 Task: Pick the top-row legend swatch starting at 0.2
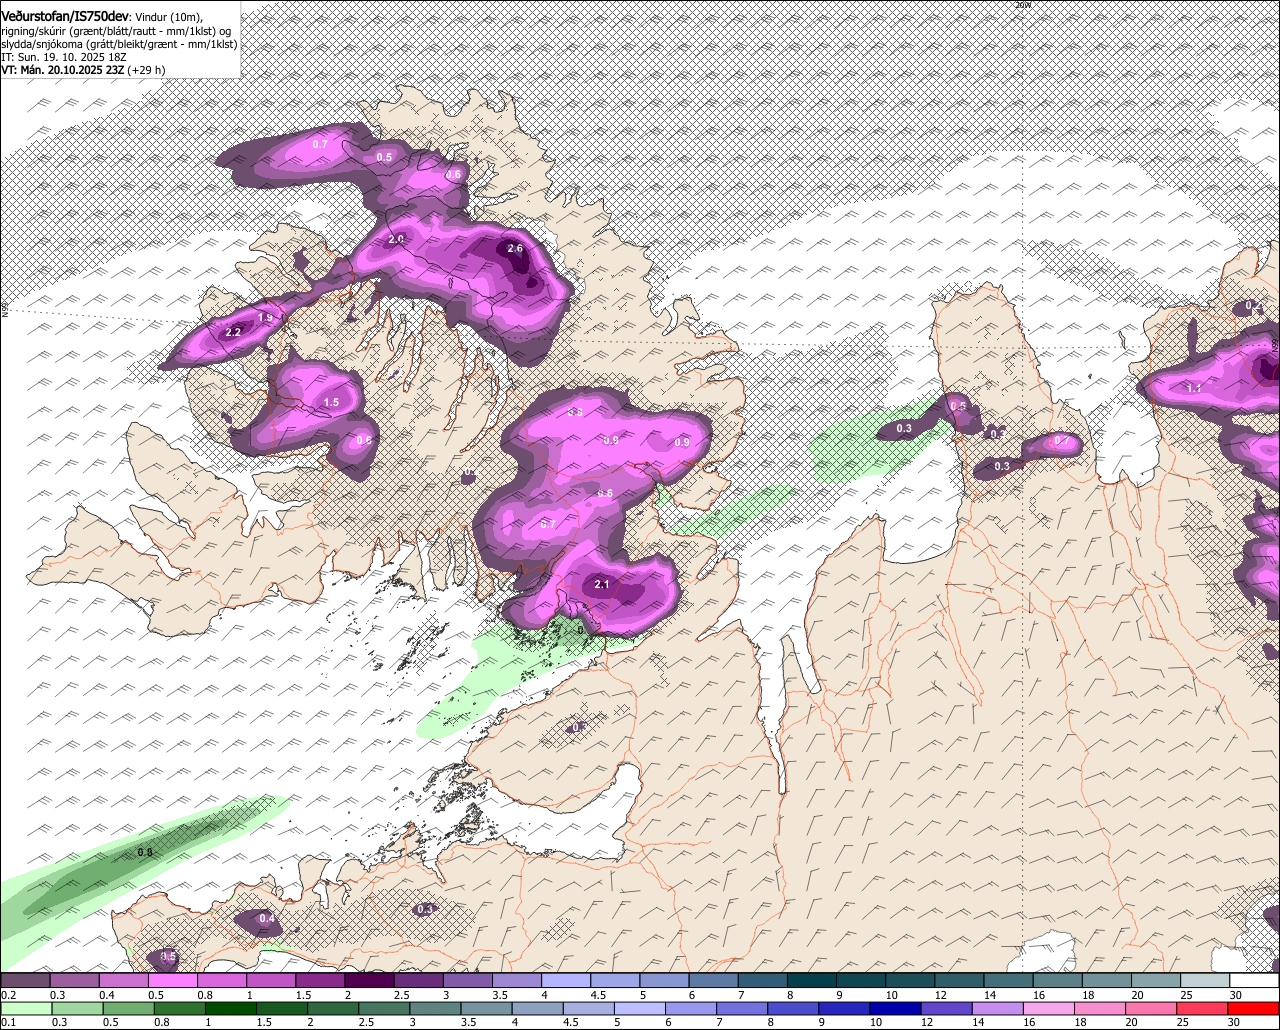point(25,981)
